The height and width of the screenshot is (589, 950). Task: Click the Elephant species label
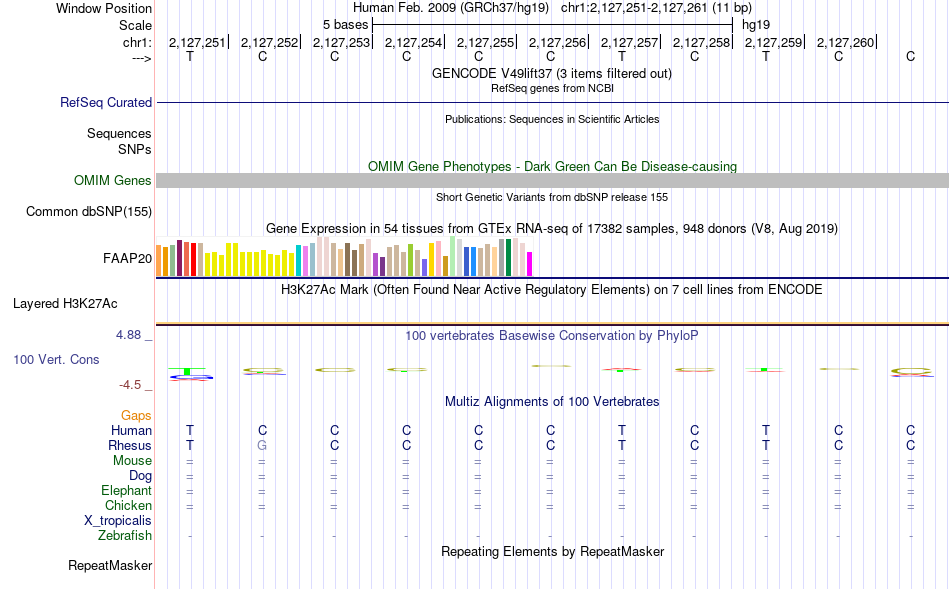point(126,490)
